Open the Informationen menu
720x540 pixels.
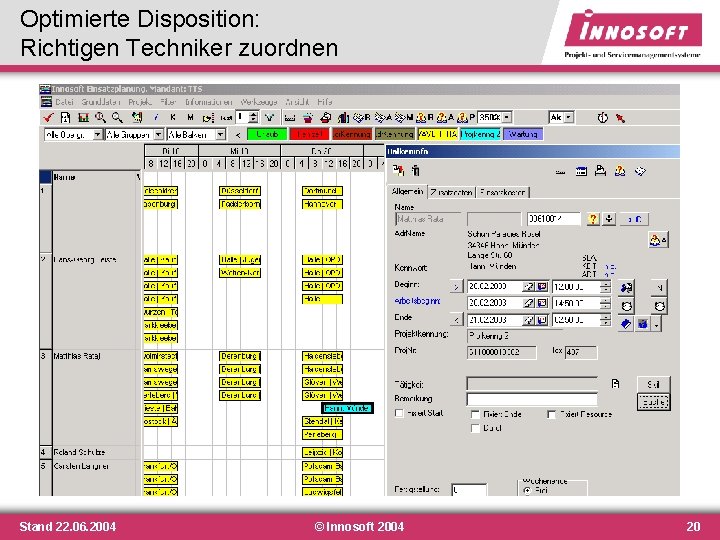click(209, 102)
